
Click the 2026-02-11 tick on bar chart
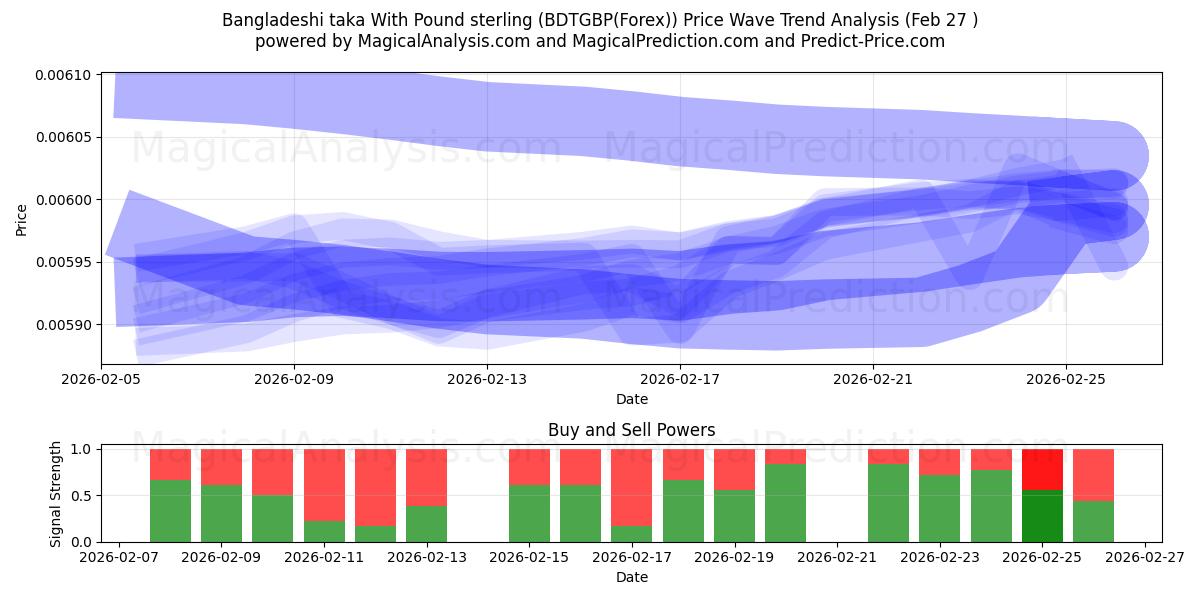click(324, 557)
